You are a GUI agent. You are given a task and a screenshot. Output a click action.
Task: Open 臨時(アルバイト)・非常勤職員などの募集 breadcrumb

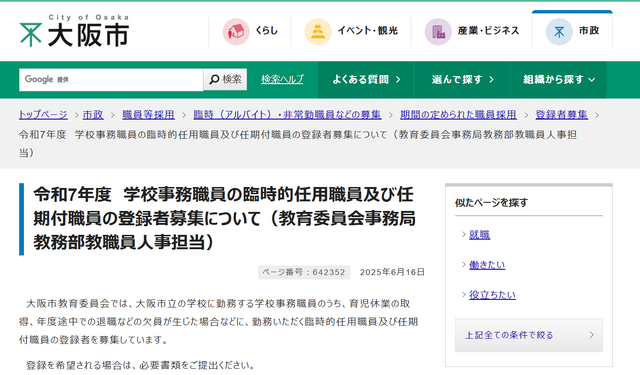[x=287, y=115]
